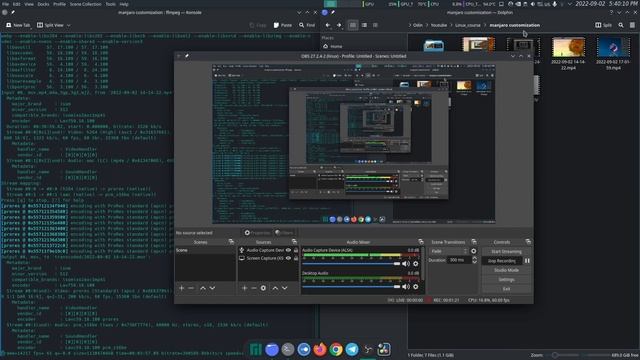The image size is (640, 360).
Task: Open the OBS Docks menu
Action: [x=43, y=4]
